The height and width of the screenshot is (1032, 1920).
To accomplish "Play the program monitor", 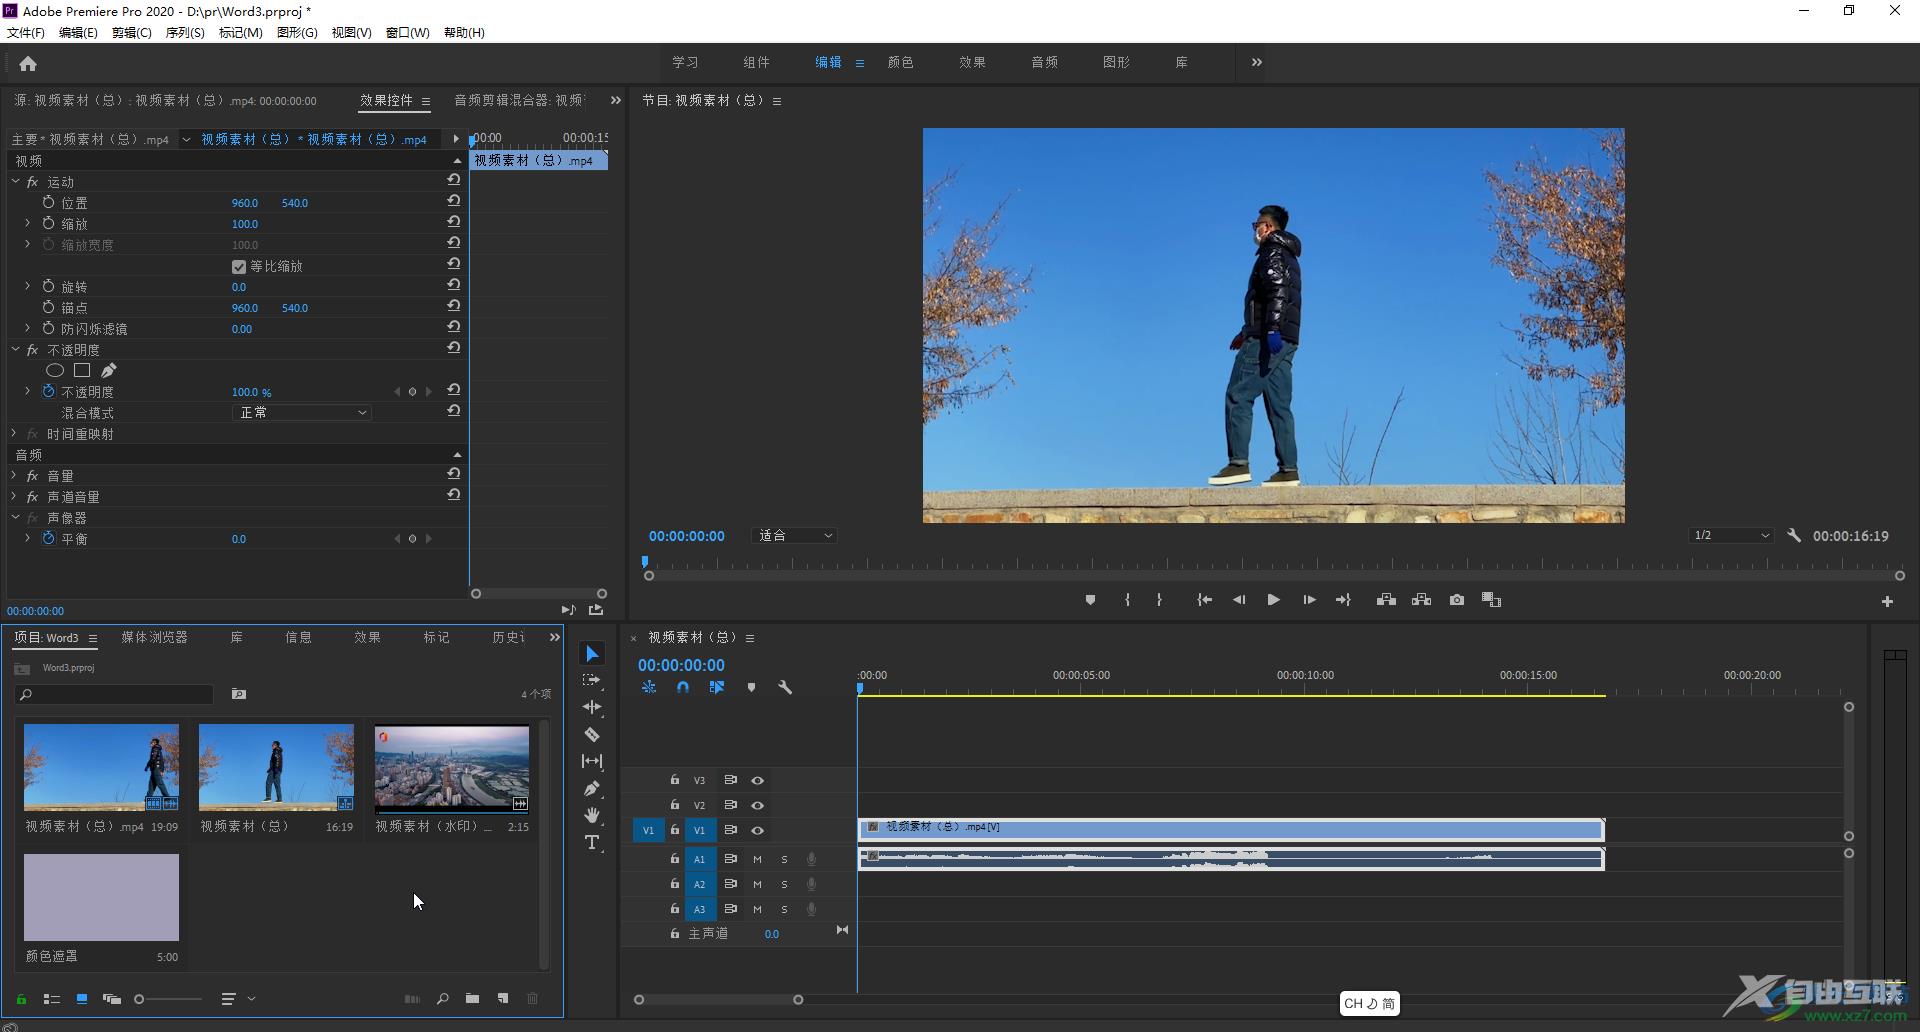I will pyautogui.click(x=1273, y=600).
